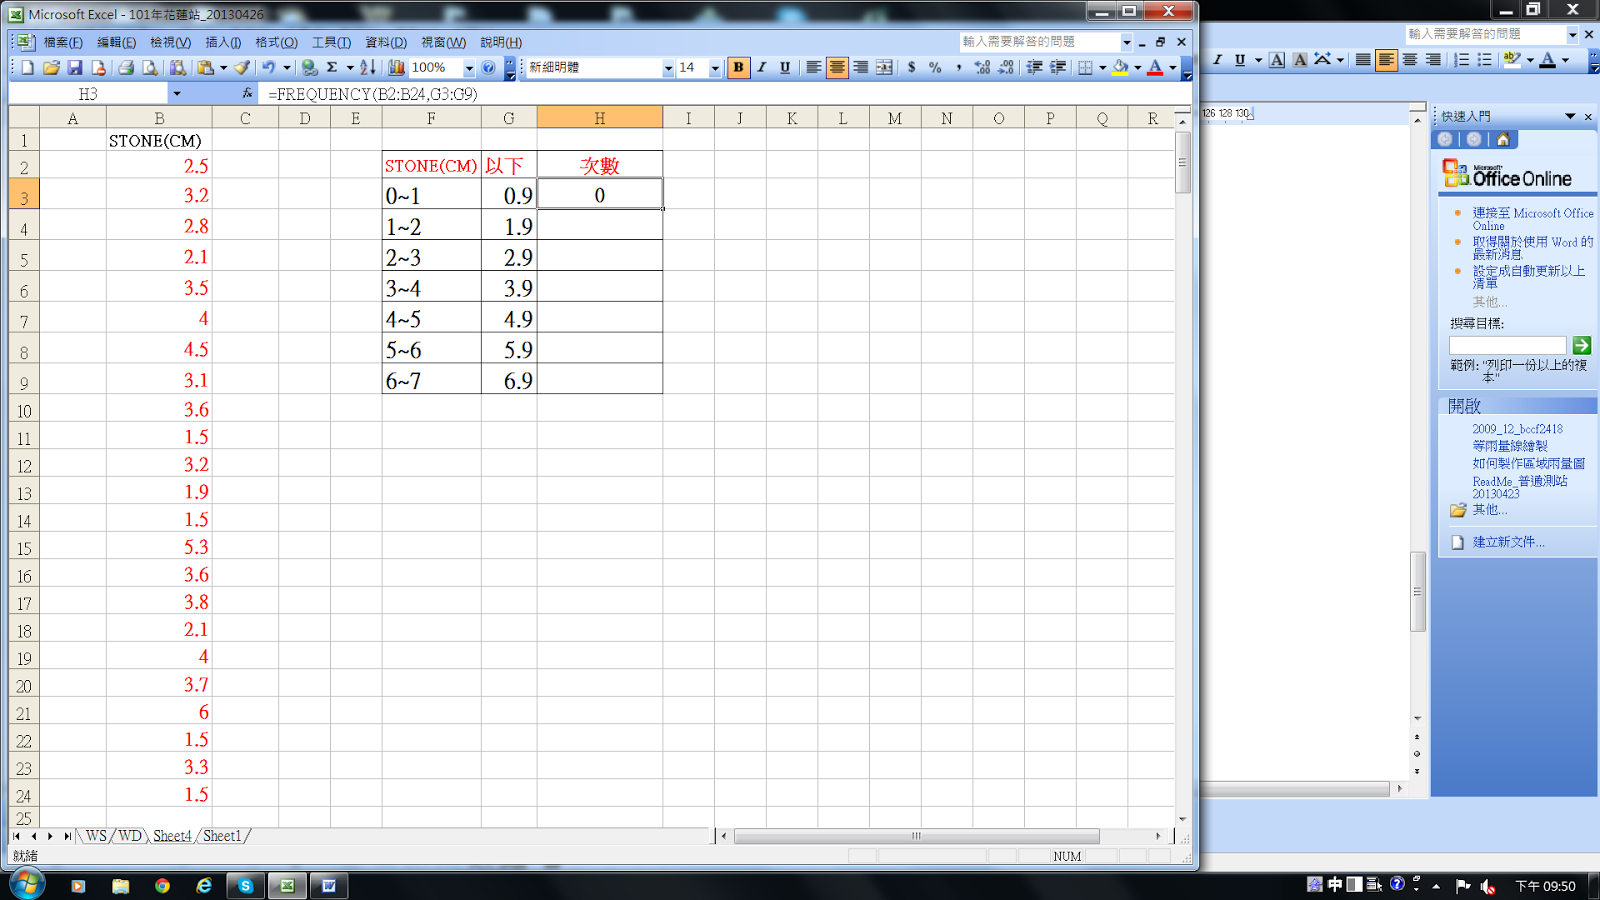Open the Fill Color dropdown arrow
Screen dimensions: 1600x900
(1138, 68)
